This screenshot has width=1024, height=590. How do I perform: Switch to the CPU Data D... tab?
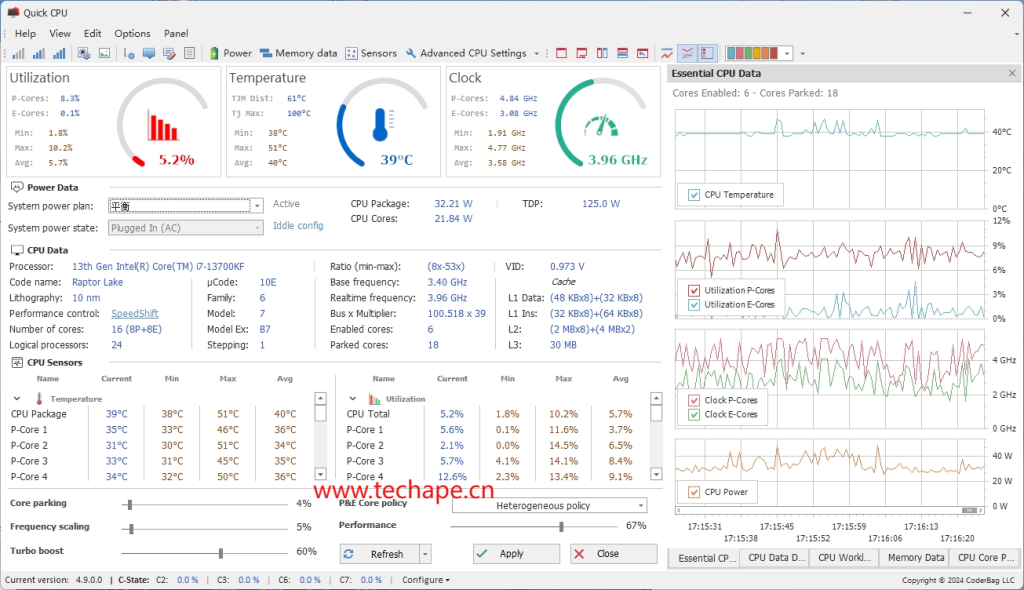coord(776,558)
